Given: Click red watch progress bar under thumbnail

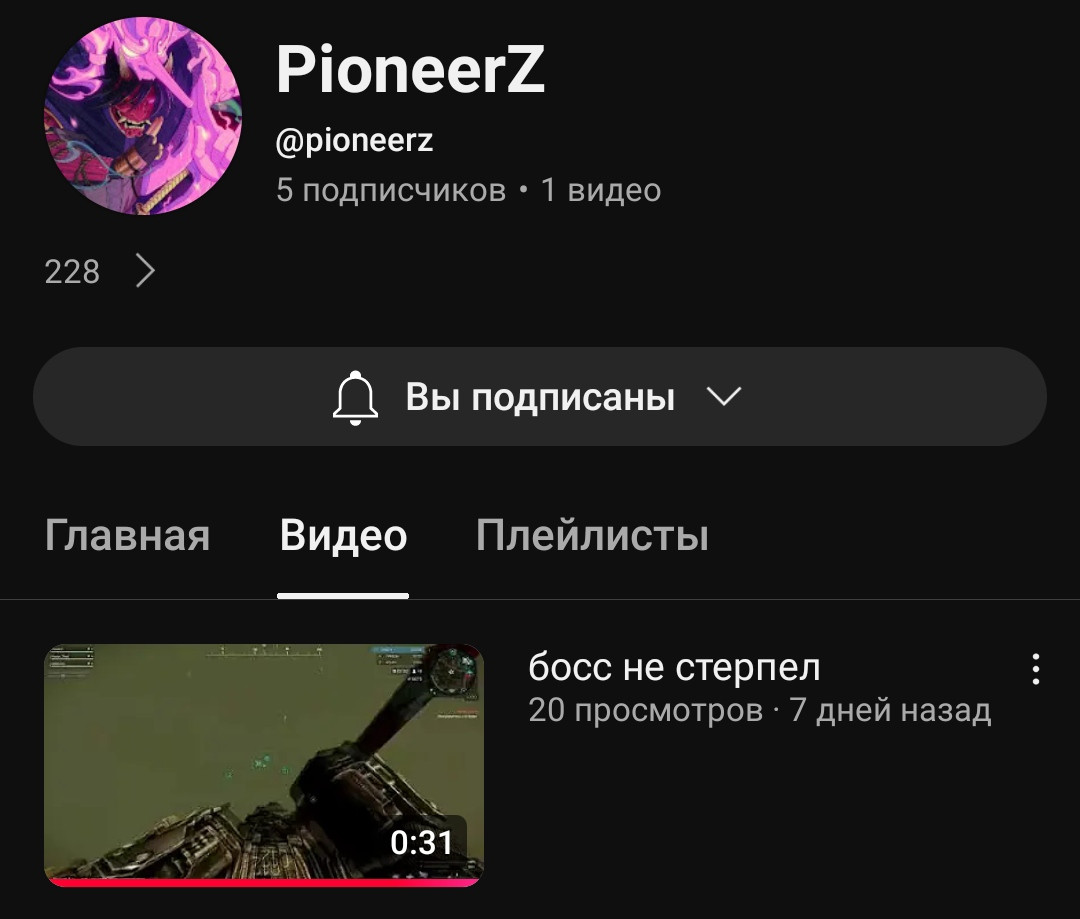Looking at the screenshot, I should (264, 882).
